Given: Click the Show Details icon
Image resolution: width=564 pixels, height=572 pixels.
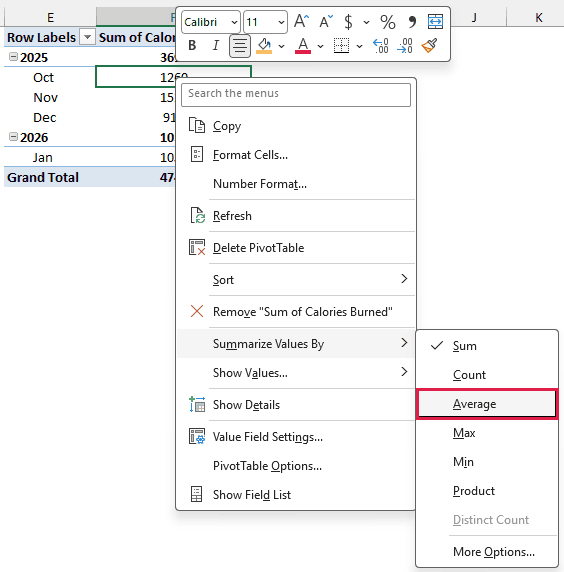Looking at the screenshot, I should tap(197, 404).
